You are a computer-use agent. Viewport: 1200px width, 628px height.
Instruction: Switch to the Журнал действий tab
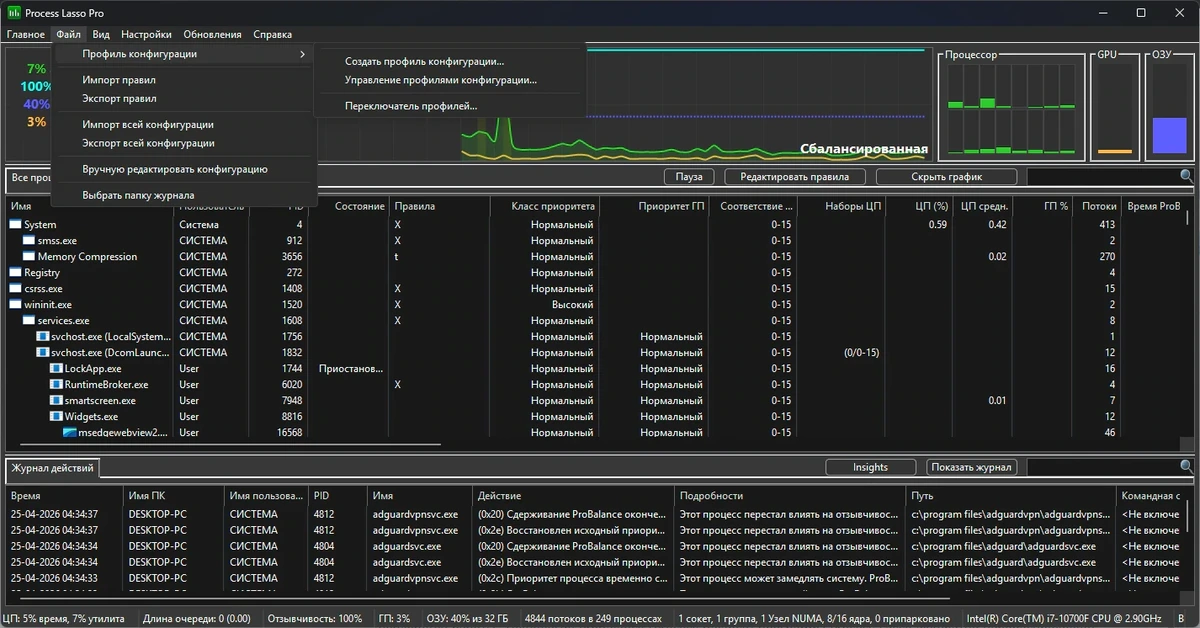52,468
